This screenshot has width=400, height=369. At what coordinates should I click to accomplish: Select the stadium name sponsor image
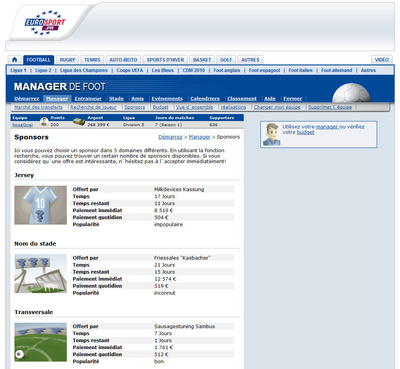click(41, 274)
